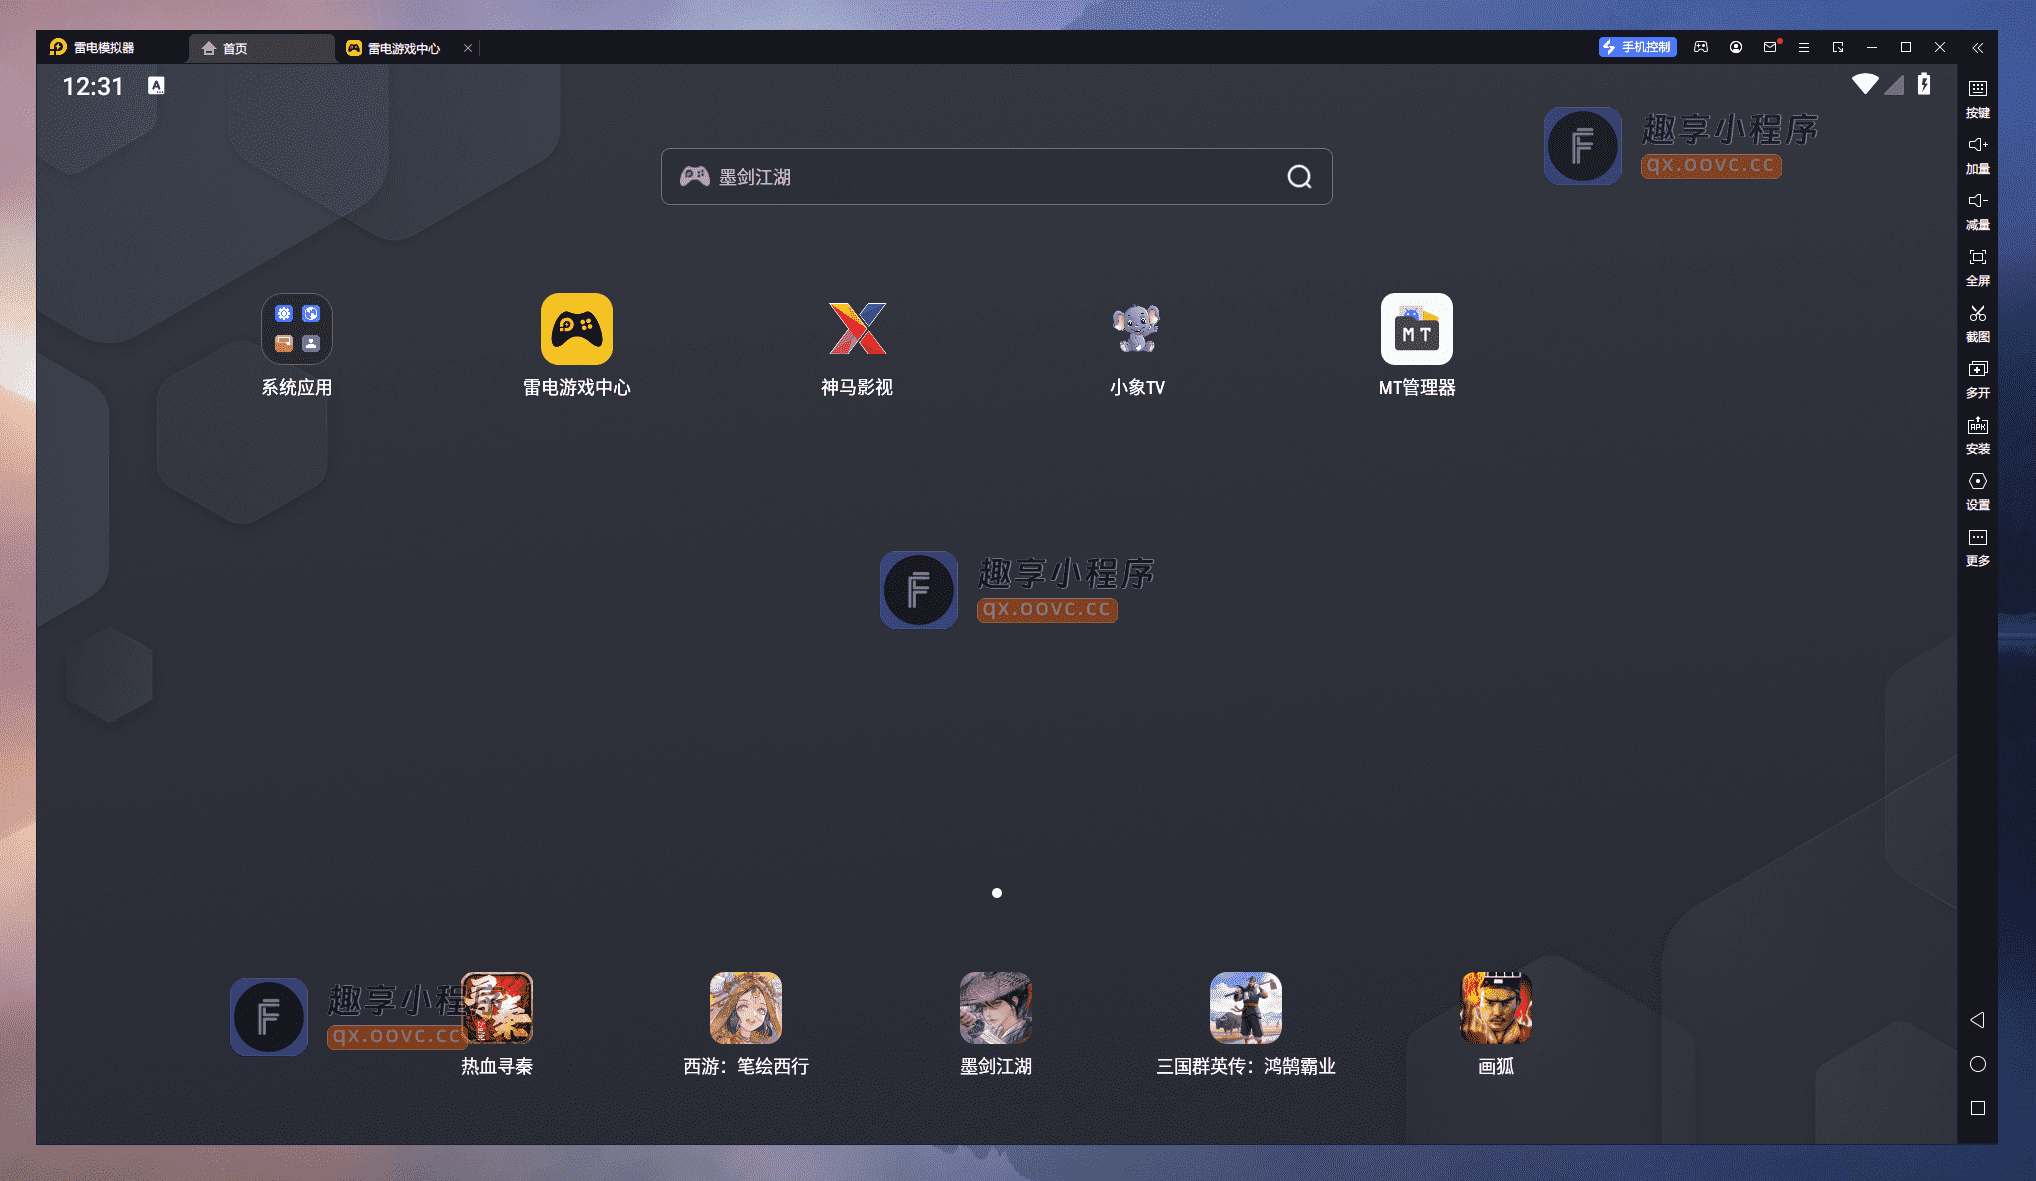Launch 画狐 game

(1496, 1008)
